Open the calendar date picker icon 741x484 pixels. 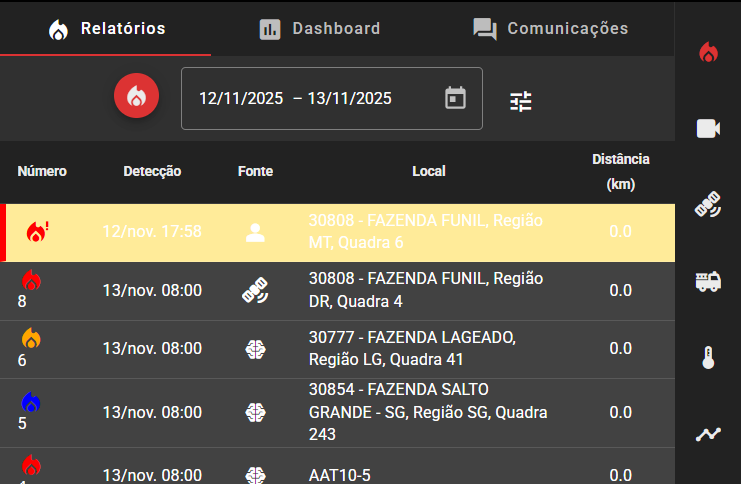(455, 98)
